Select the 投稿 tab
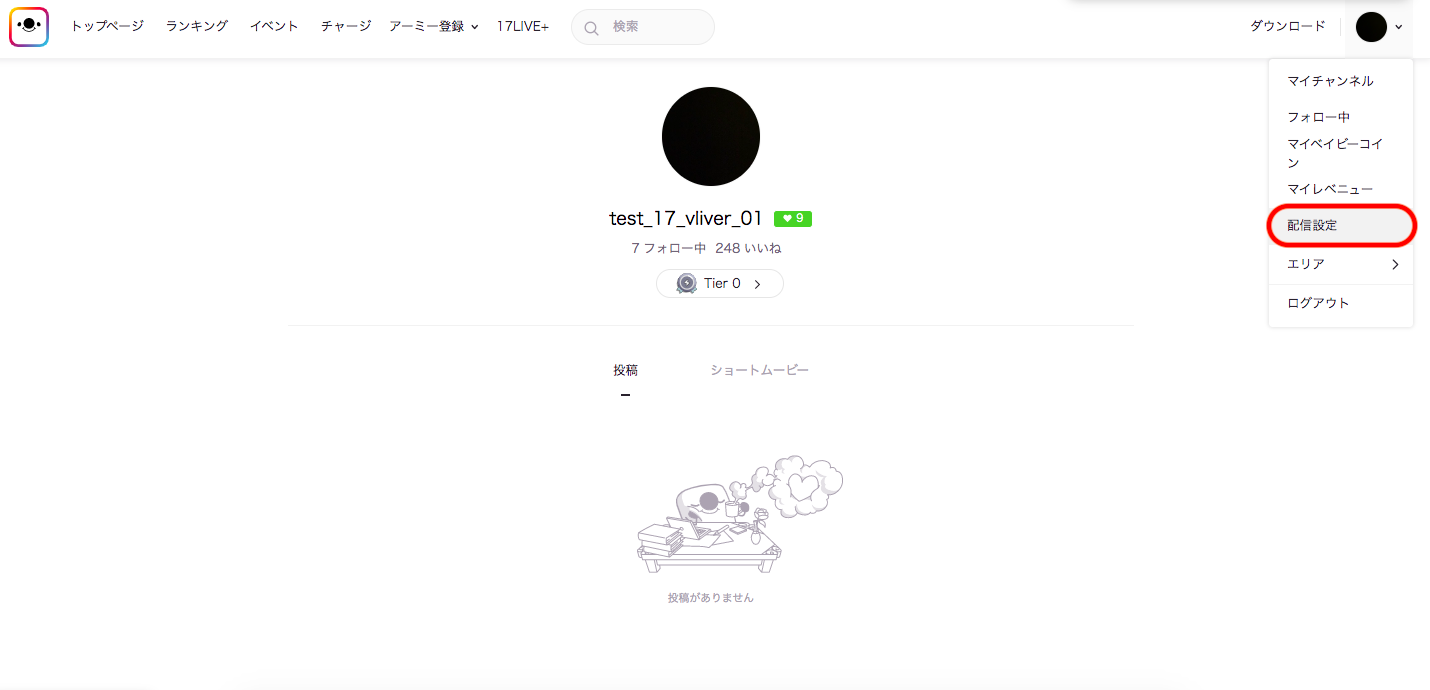Viewport: 1430px width, 690px height. pos(626,370)
